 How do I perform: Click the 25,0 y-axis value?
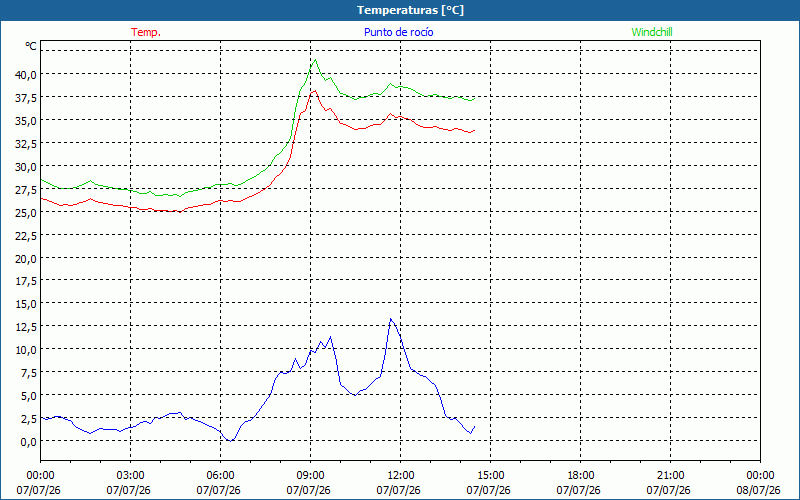pyautogui.click(x=26, y=212)
